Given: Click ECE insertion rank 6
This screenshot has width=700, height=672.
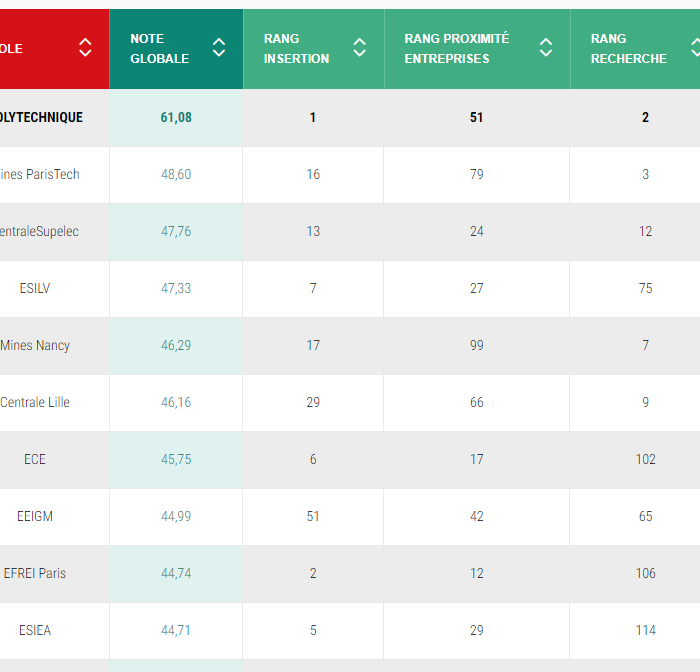Looking at the screenshot, I should [x=313, y=459].
